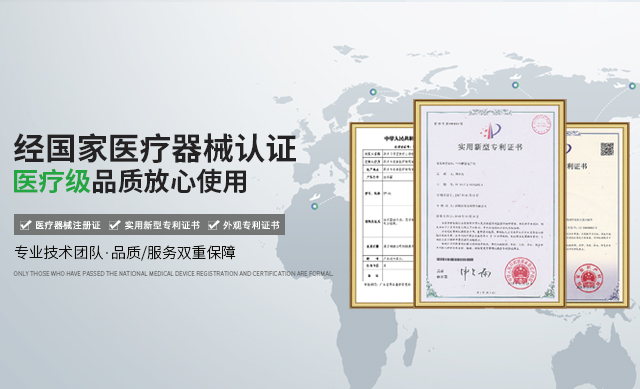Click the QR code on the right certificate
The width and height of the screenshot is (640, 389).
(x=607, y=149)
